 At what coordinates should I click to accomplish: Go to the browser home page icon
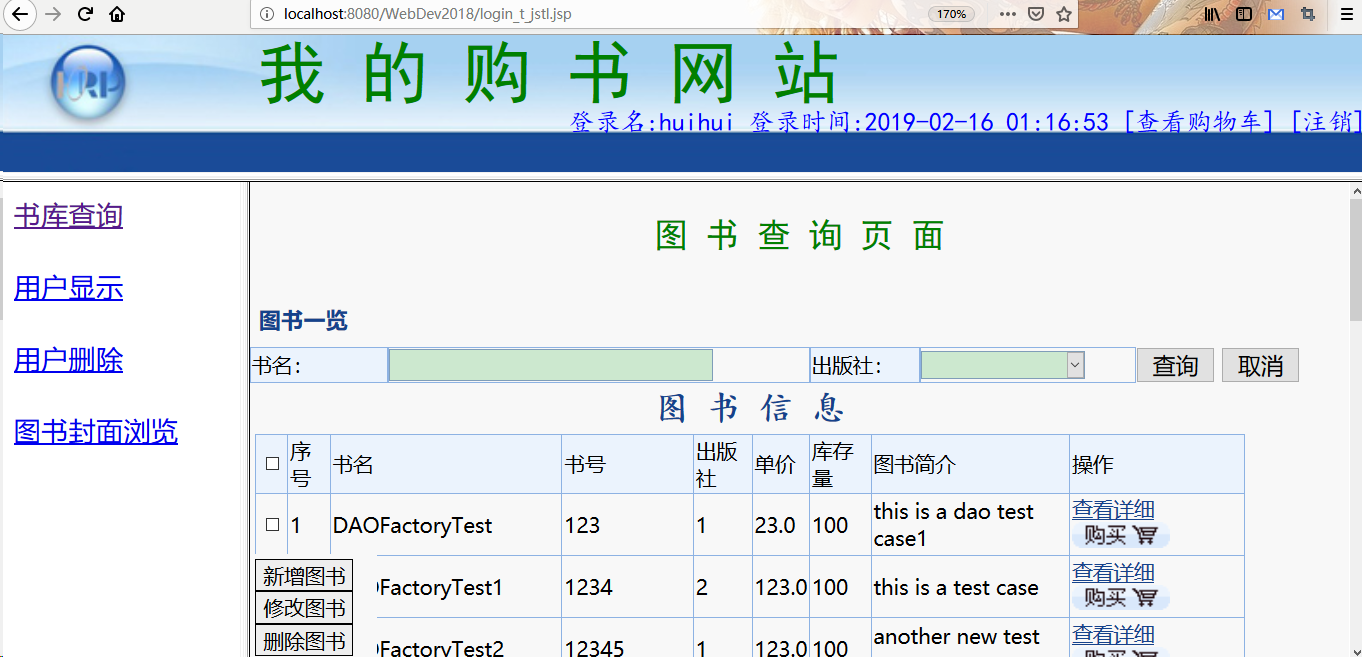point(117,14)
